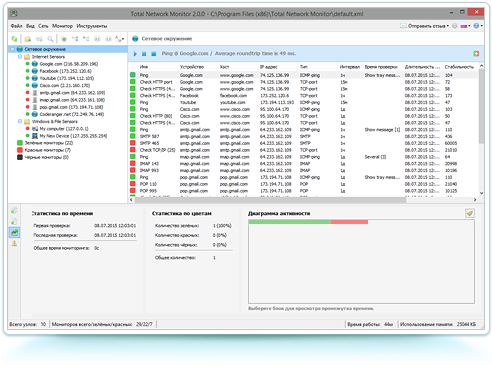
Task: Click the globe icon beside Сетевое окружение header
Action: coord(135,39)
